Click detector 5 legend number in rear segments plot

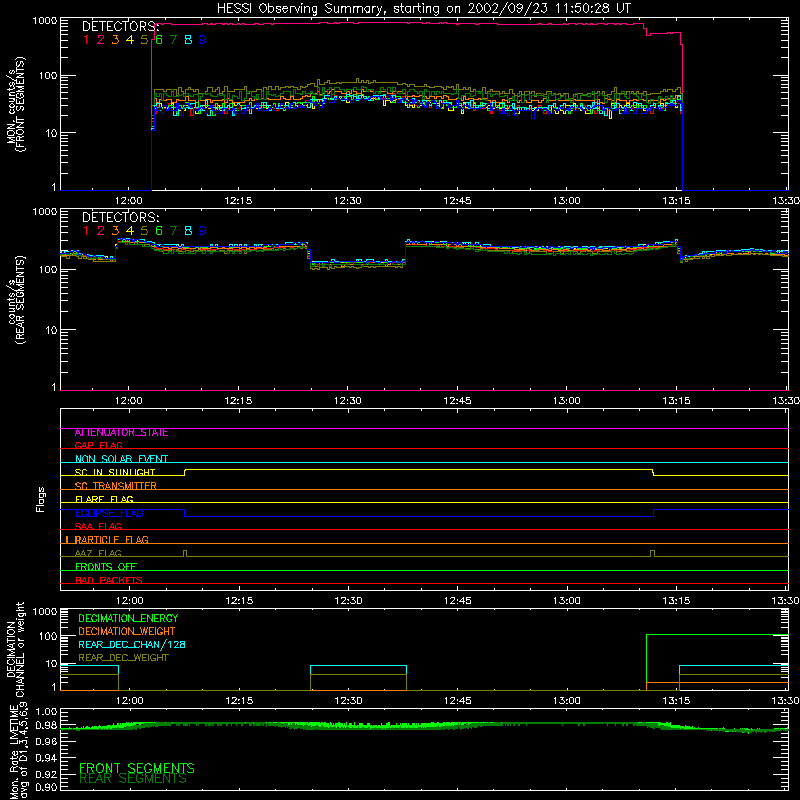point(144,231)
